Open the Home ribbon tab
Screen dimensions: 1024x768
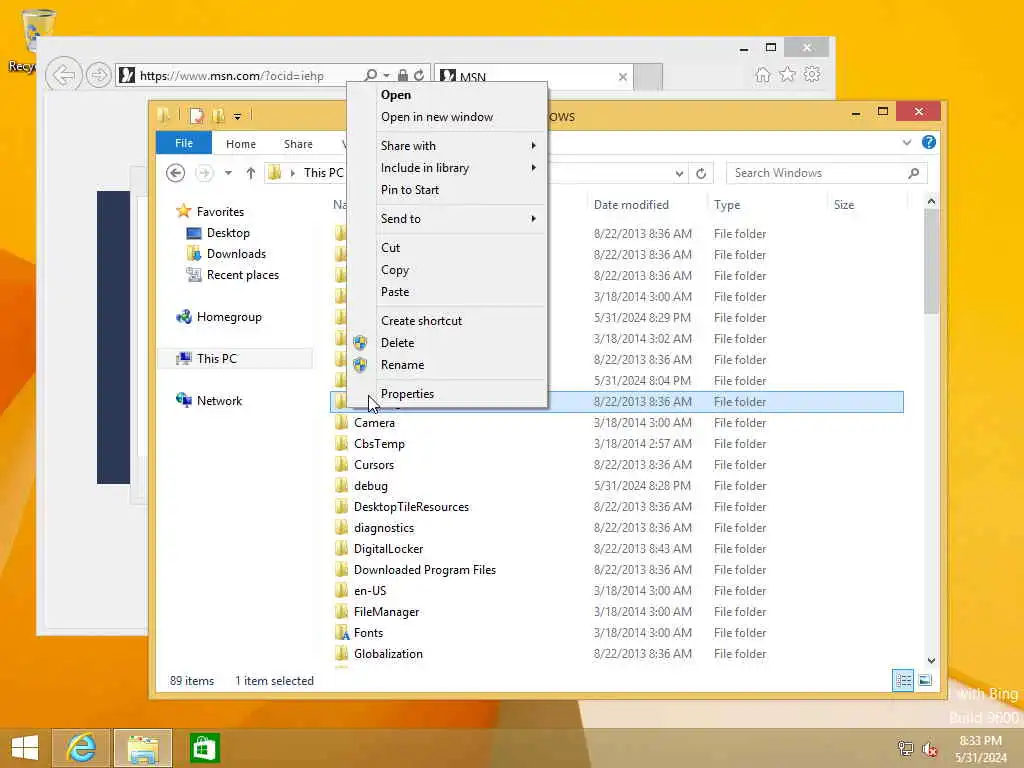pos(241,144)
